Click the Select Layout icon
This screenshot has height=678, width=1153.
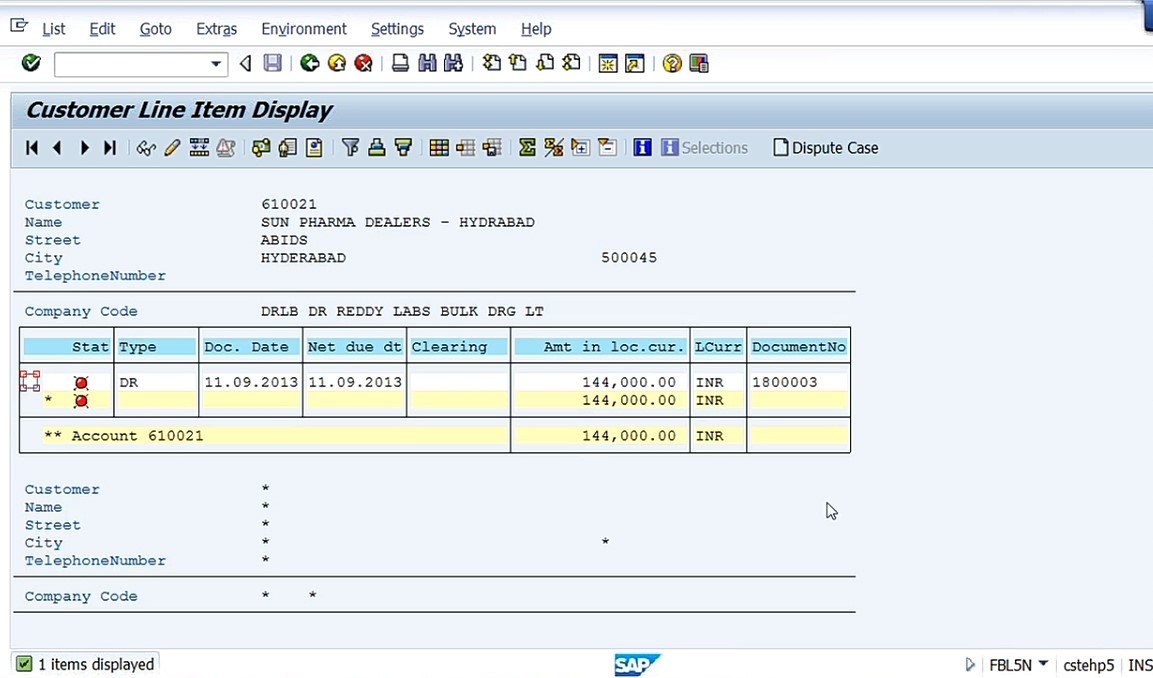465,148
